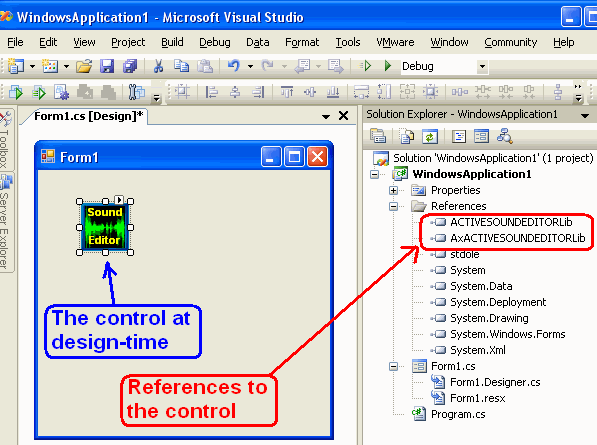Open the Build menu
597x445 pixels.
click(x=172, y=42)
